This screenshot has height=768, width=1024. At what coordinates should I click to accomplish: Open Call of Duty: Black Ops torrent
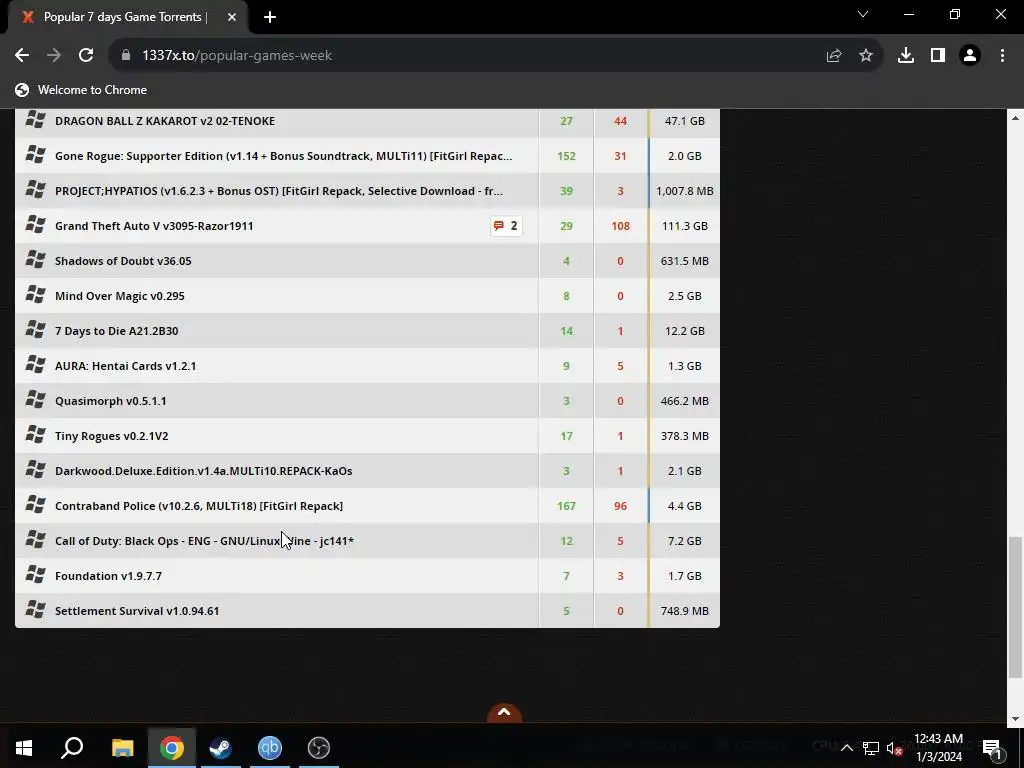[x=204, y=541]
